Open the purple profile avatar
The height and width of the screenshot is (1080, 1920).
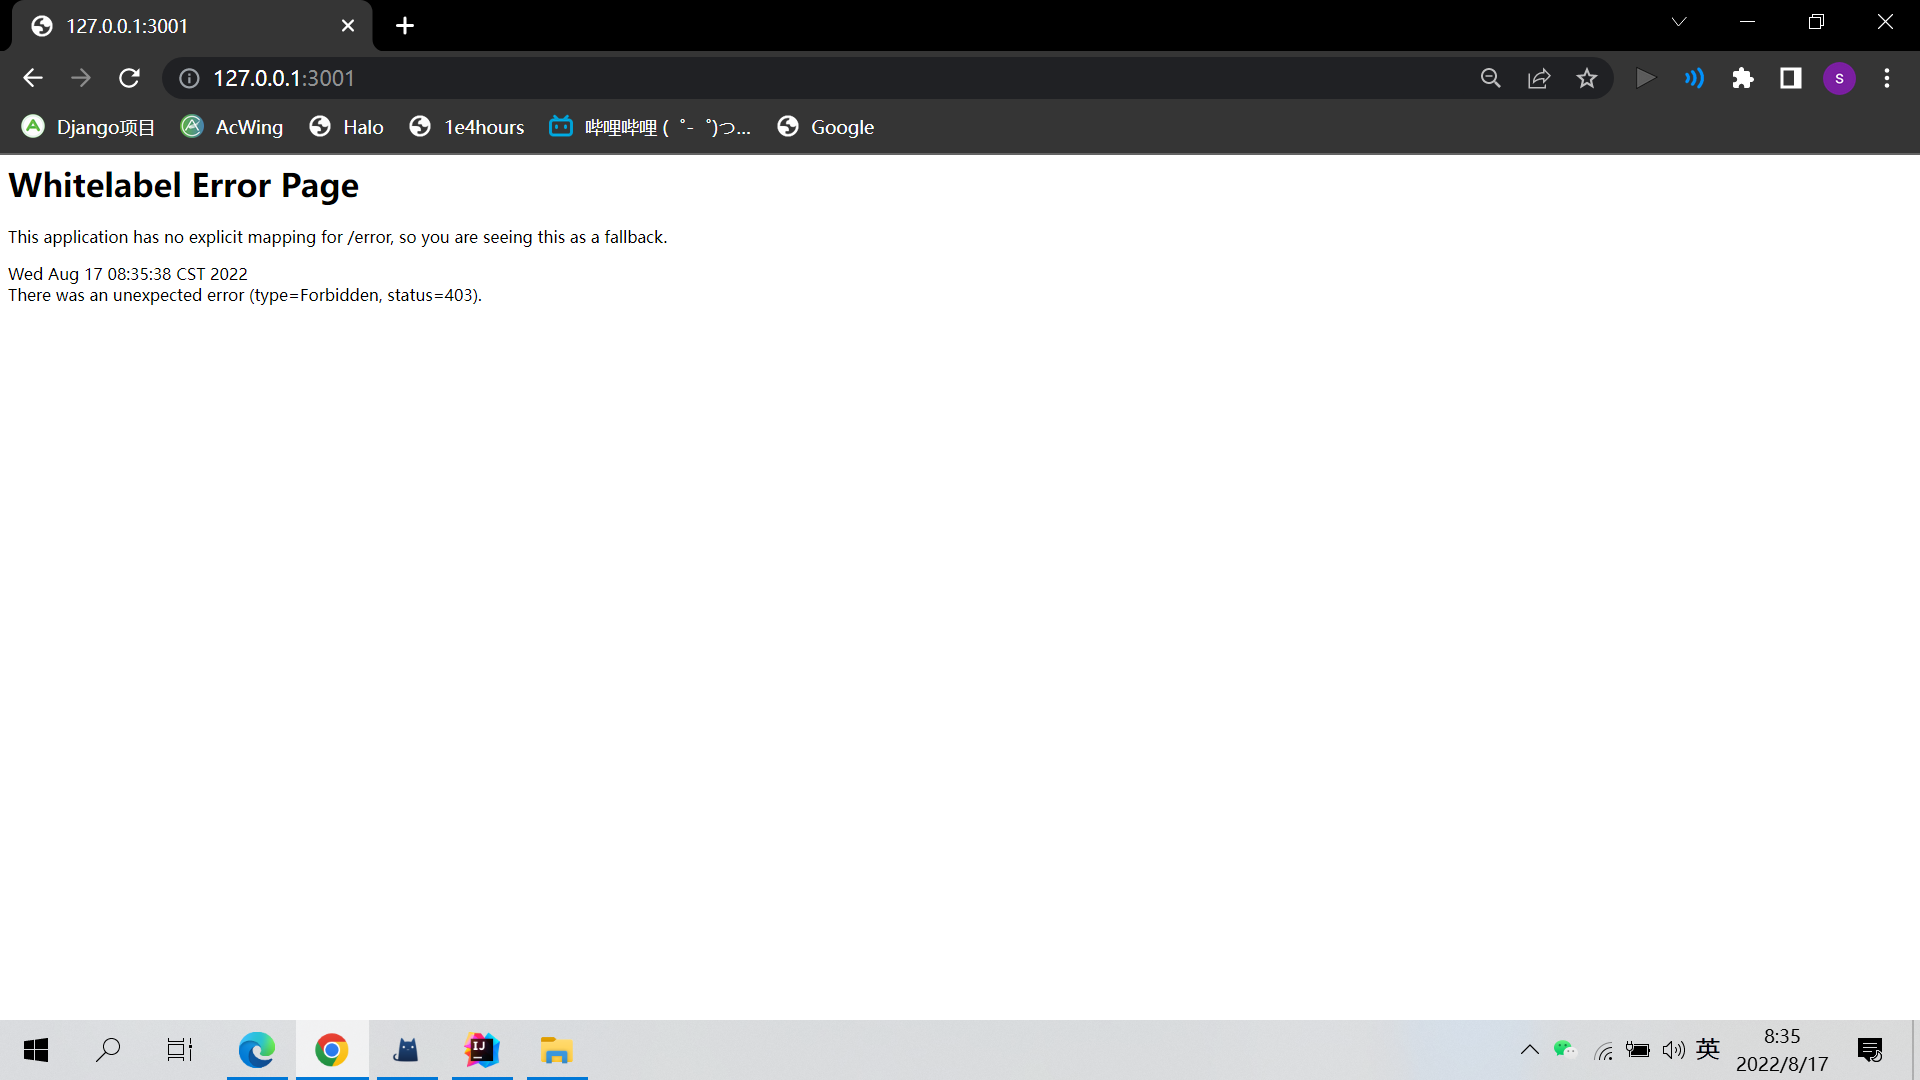pos(1839,78)
